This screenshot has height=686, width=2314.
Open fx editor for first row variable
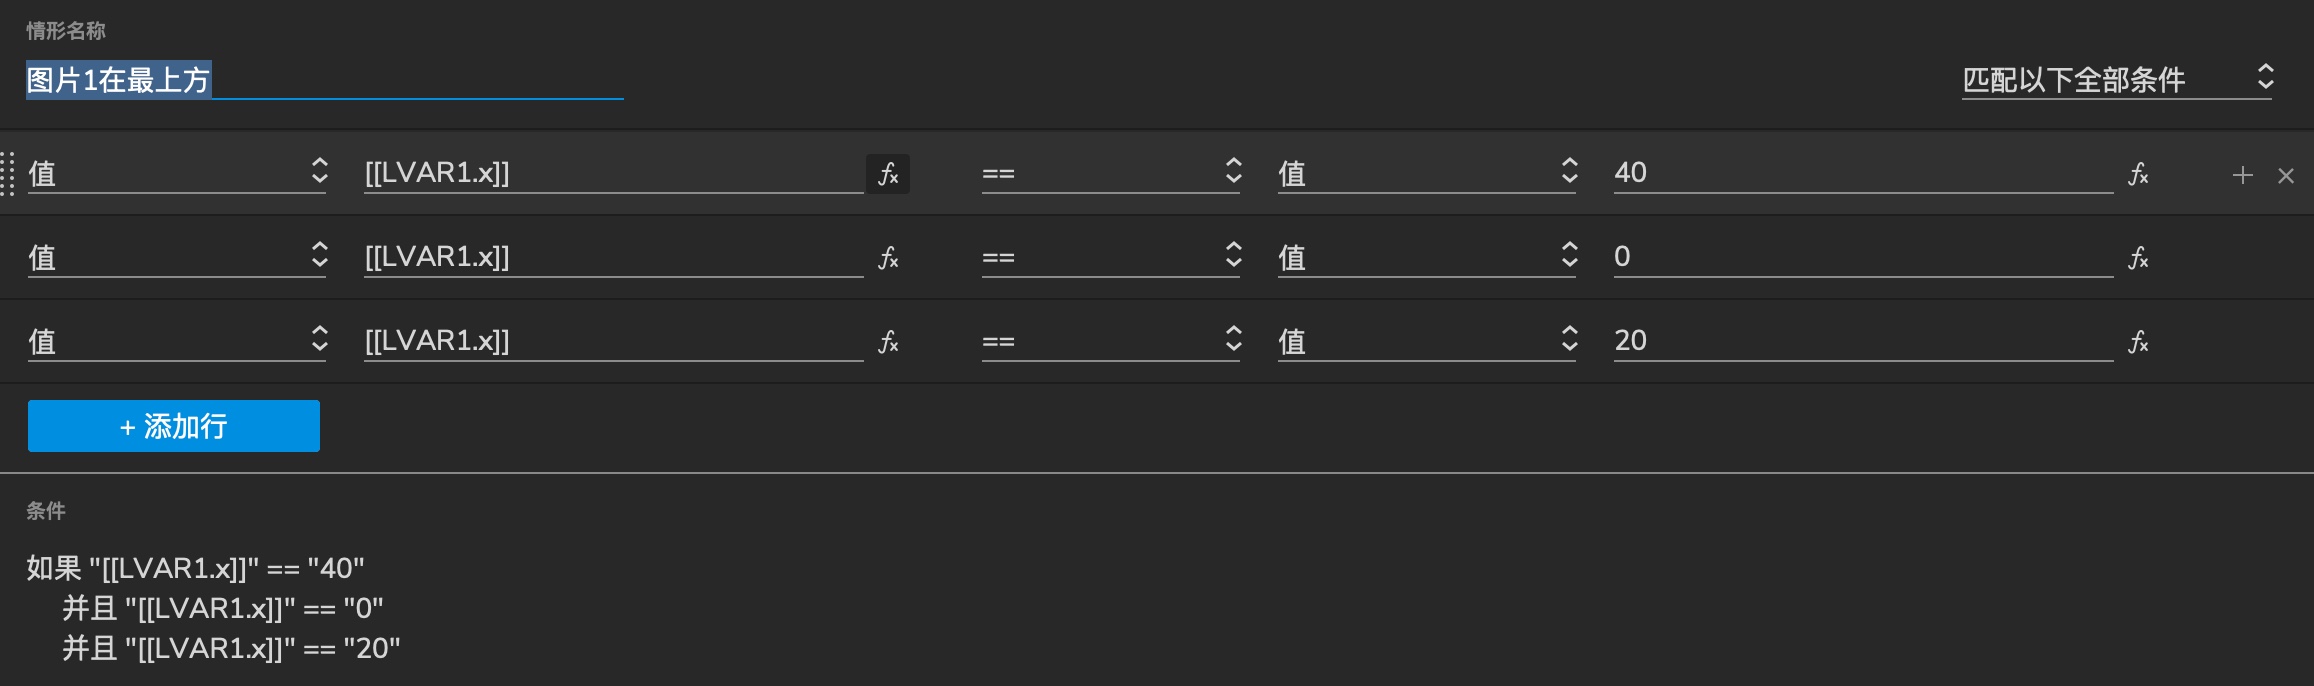(x=888, y=174)
